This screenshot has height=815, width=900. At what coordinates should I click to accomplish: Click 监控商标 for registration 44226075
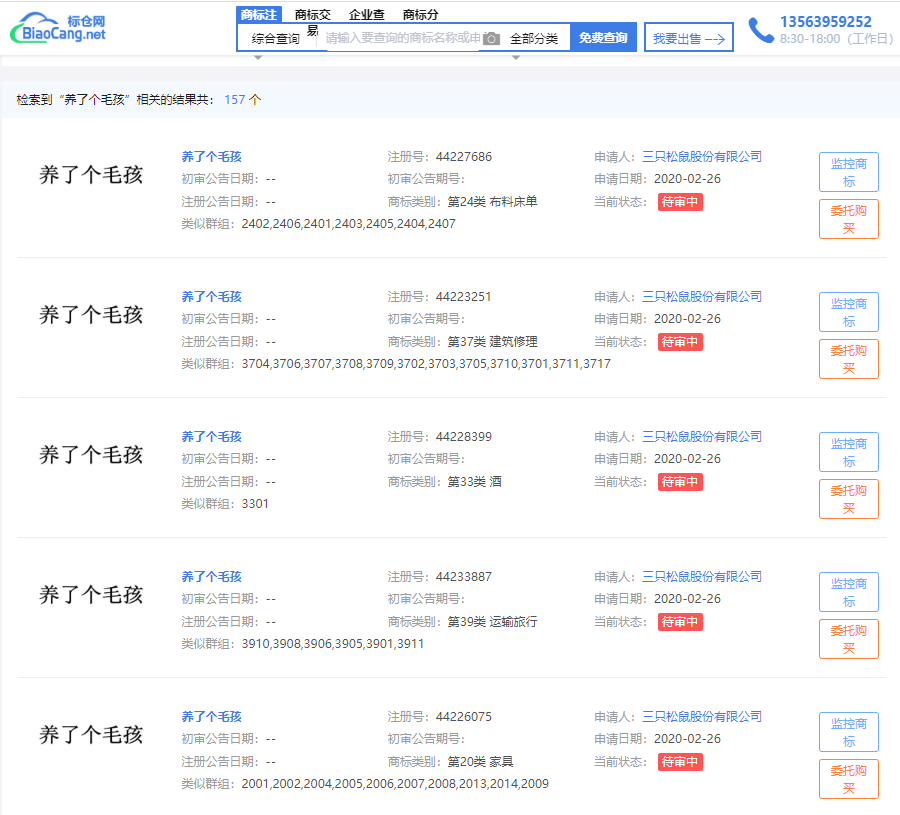point(849,732)
